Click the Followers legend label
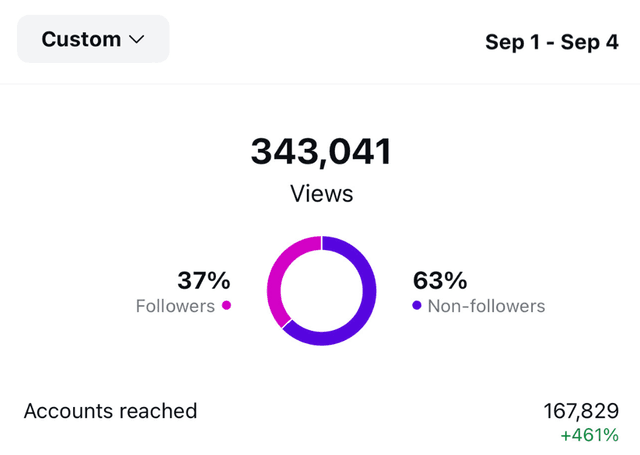640x455 pixels. click(x=175, y=306)
